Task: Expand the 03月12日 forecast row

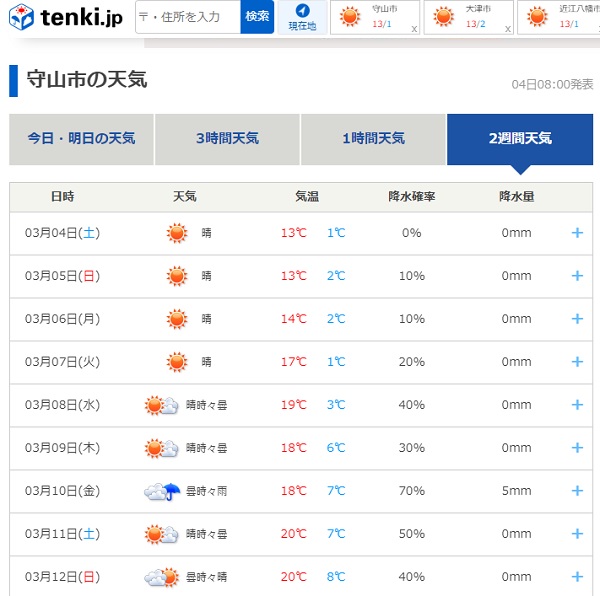Action: coord(577,577)
